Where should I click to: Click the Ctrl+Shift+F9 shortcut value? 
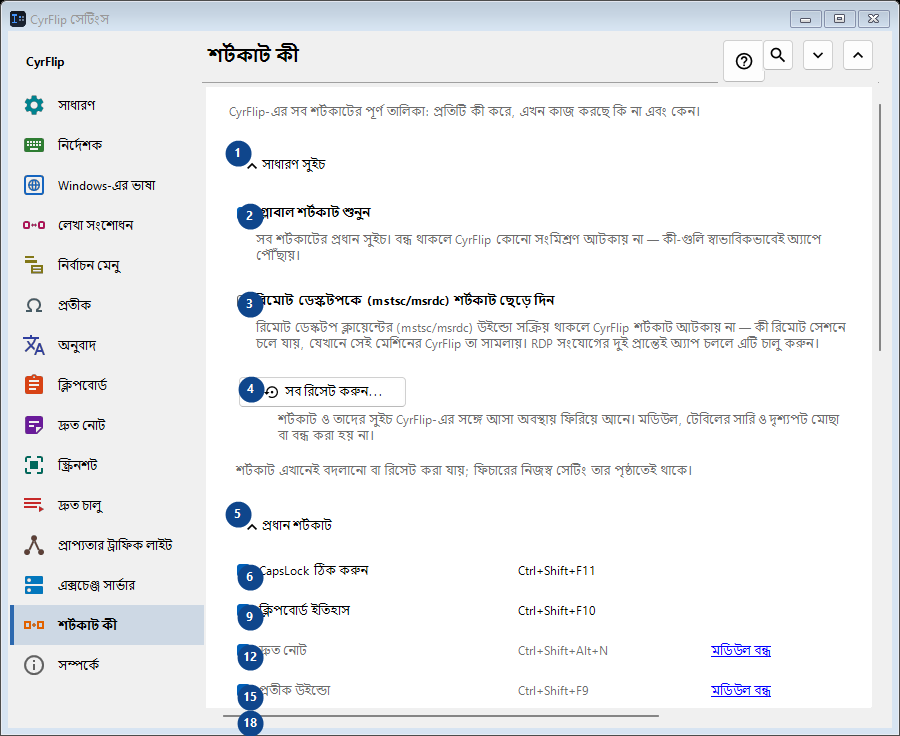(553, 690)
